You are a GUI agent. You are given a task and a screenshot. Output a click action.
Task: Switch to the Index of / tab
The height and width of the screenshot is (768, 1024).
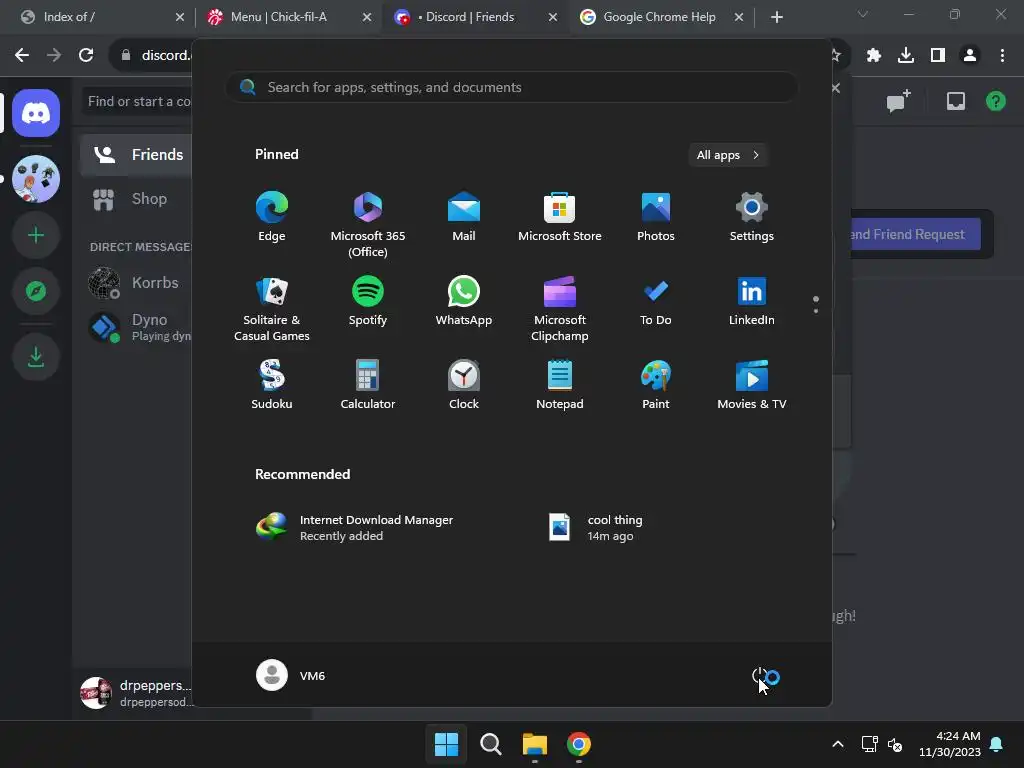(x=100, y=17)
